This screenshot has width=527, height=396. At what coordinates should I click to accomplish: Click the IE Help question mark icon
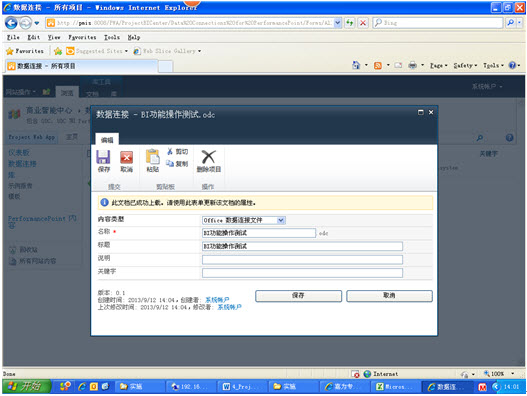pyautogui.click(x=512, y=66)
